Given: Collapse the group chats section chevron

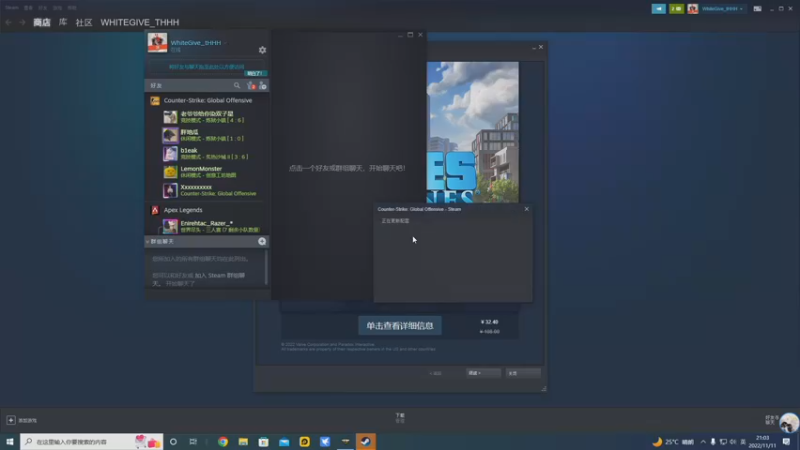Looking at the screenshot, I should [147, 242].
